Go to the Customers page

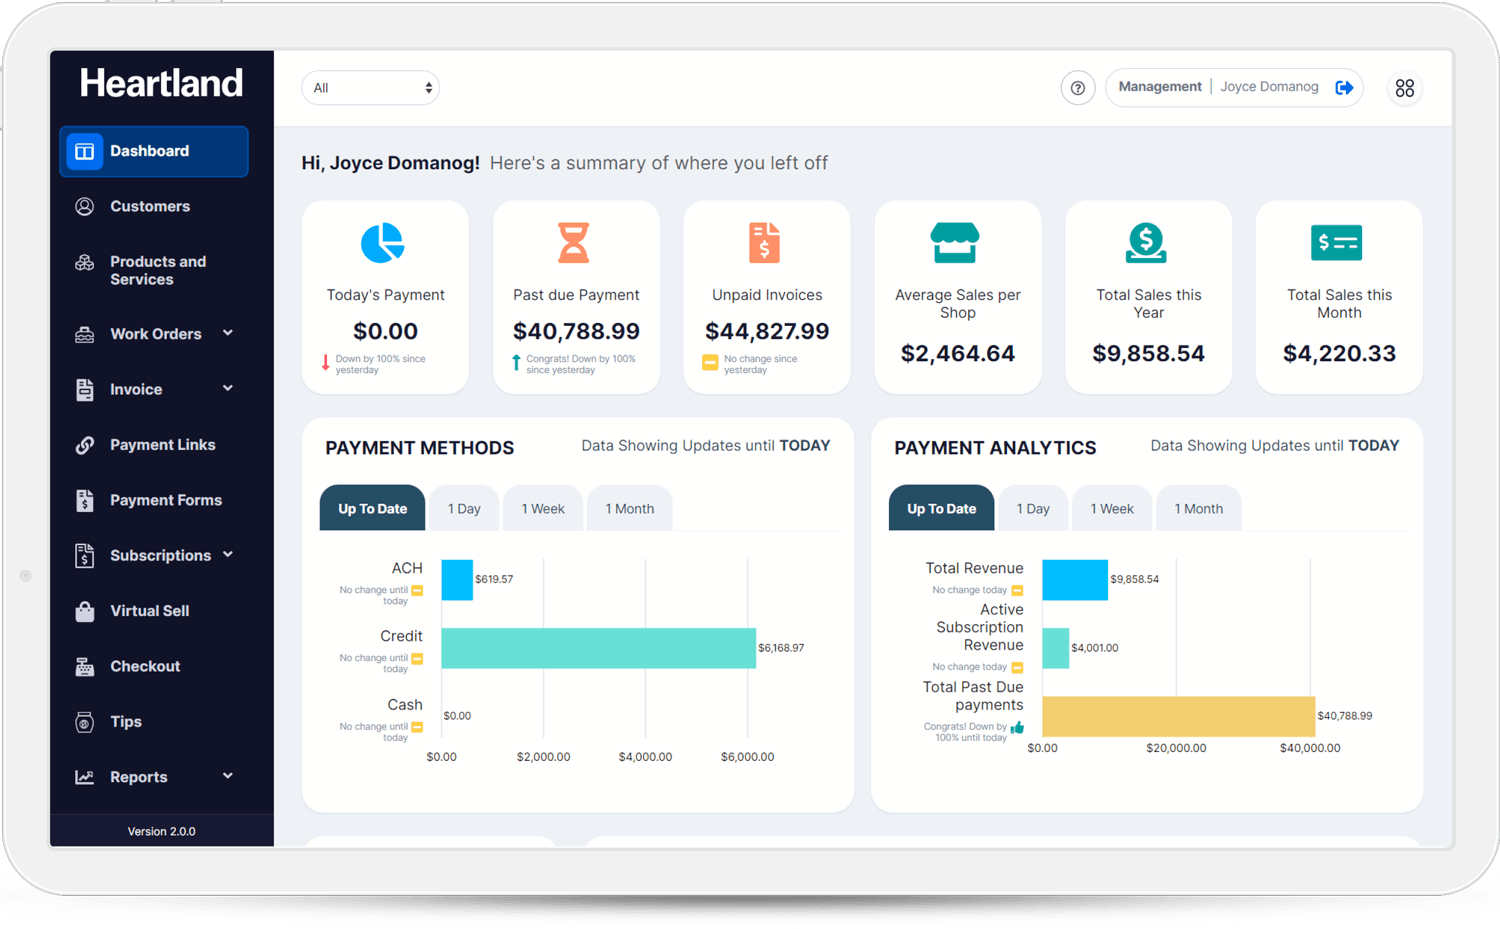(x=150, y=206)
